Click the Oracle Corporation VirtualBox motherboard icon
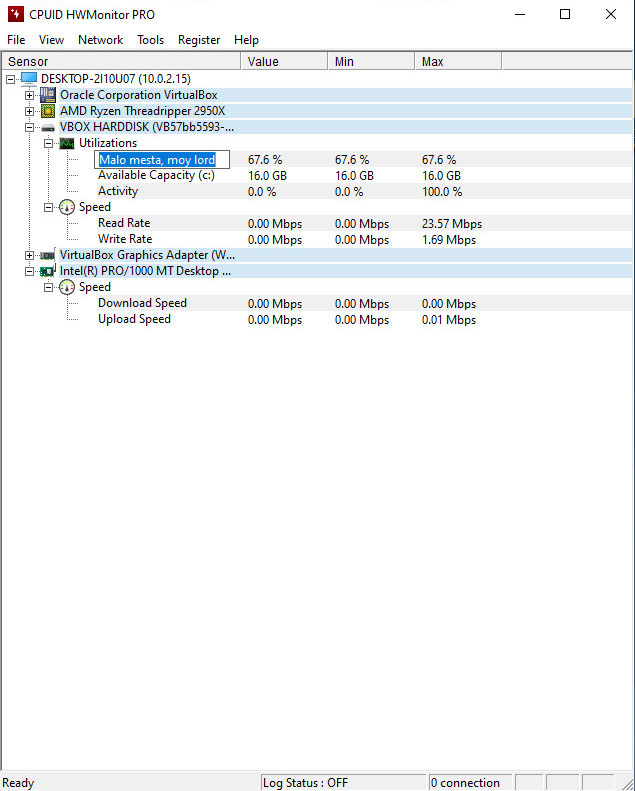 tap(48, 95)
